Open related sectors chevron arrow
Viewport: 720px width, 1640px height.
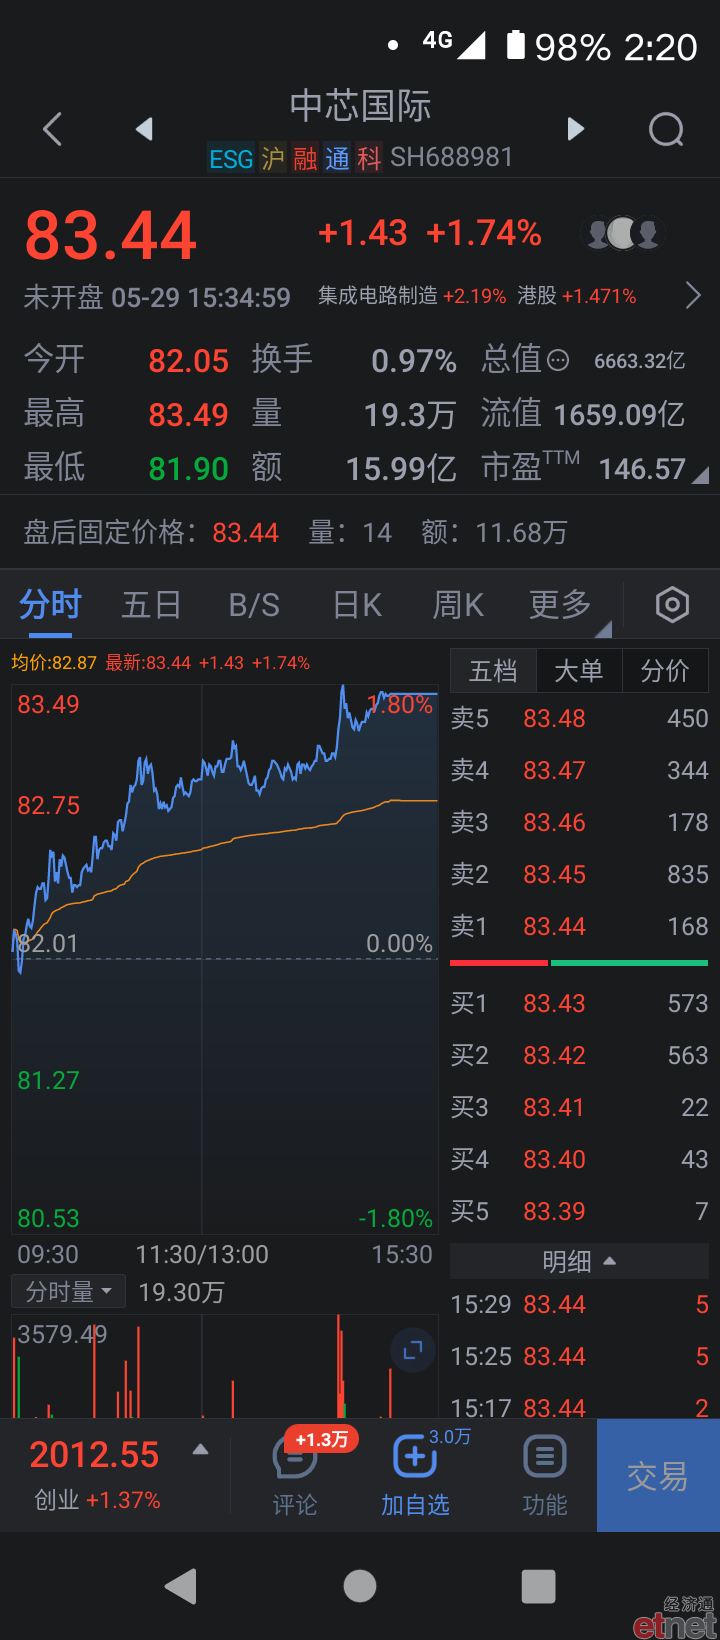(x=693, y=295)
